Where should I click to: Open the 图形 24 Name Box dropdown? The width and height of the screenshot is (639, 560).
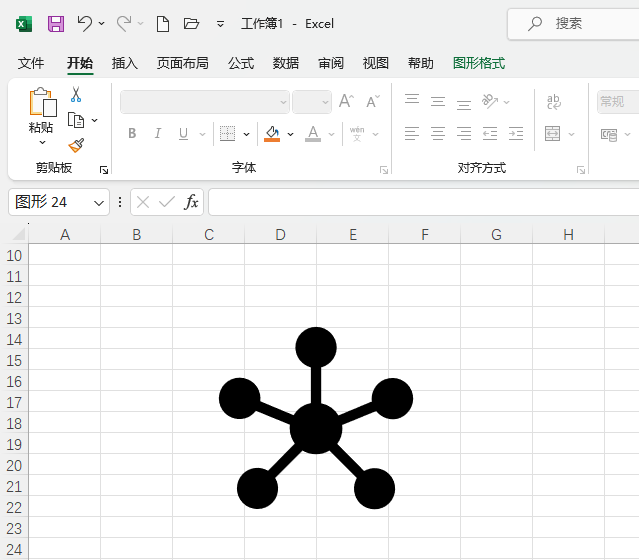click(x=99, y=203)
